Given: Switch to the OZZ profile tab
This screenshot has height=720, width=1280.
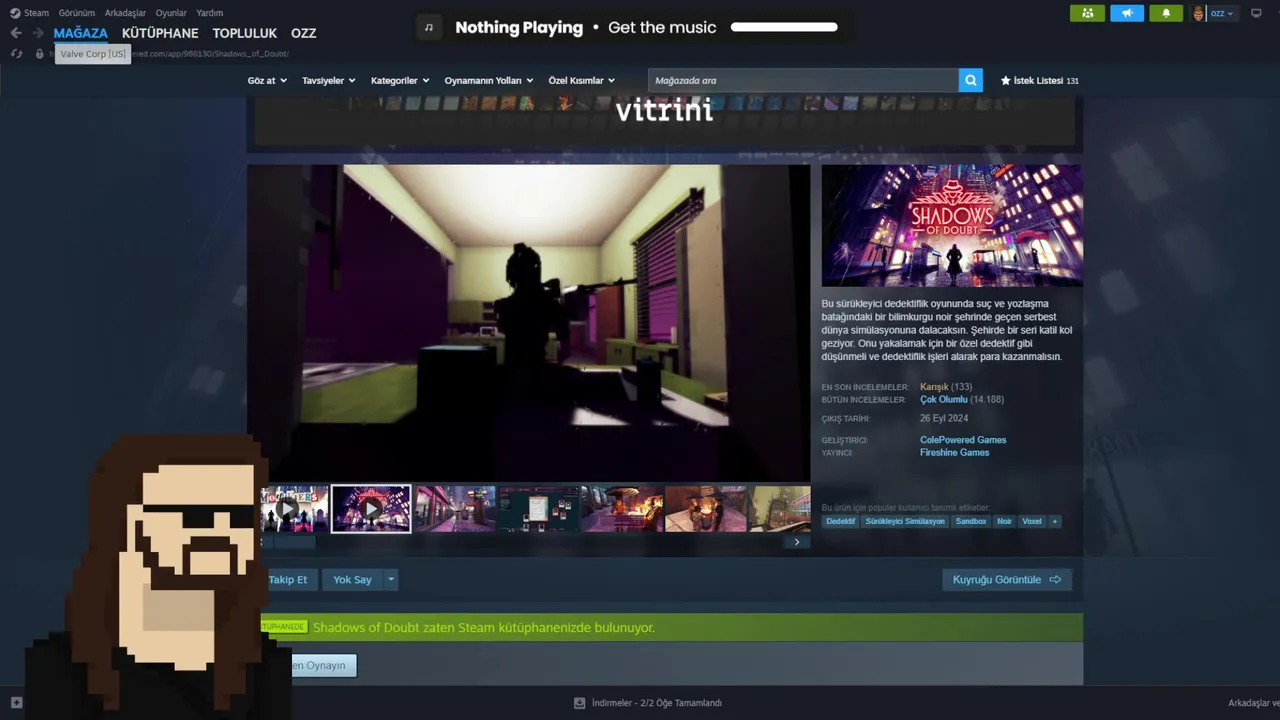Looking at the screenshot, I should (x=303, y=33).
